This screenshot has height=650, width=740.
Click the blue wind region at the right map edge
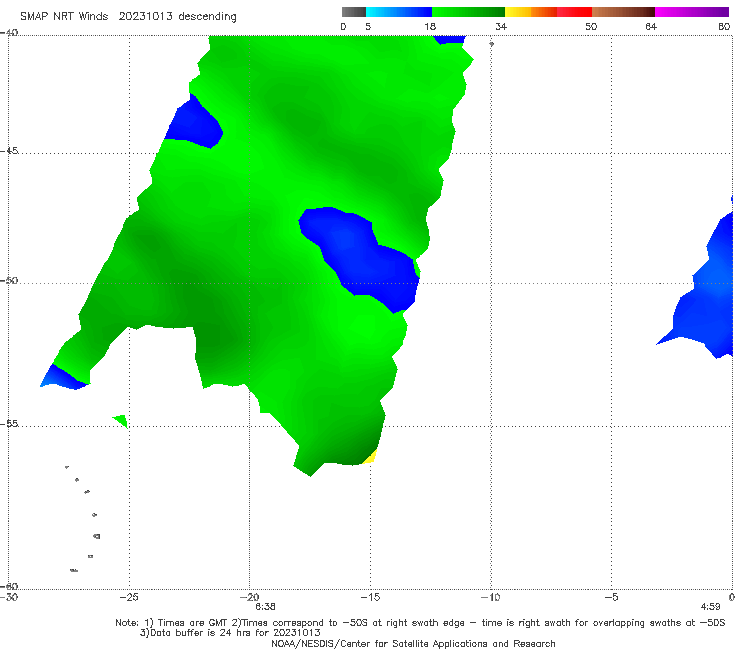(706, 293)
